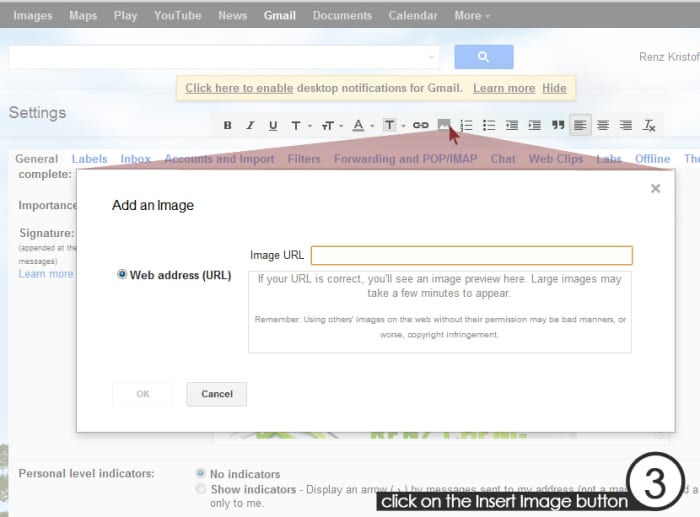Go to Maps in Google bar
The height and width of the screenshot is (517, 700).
pos(83,16)
